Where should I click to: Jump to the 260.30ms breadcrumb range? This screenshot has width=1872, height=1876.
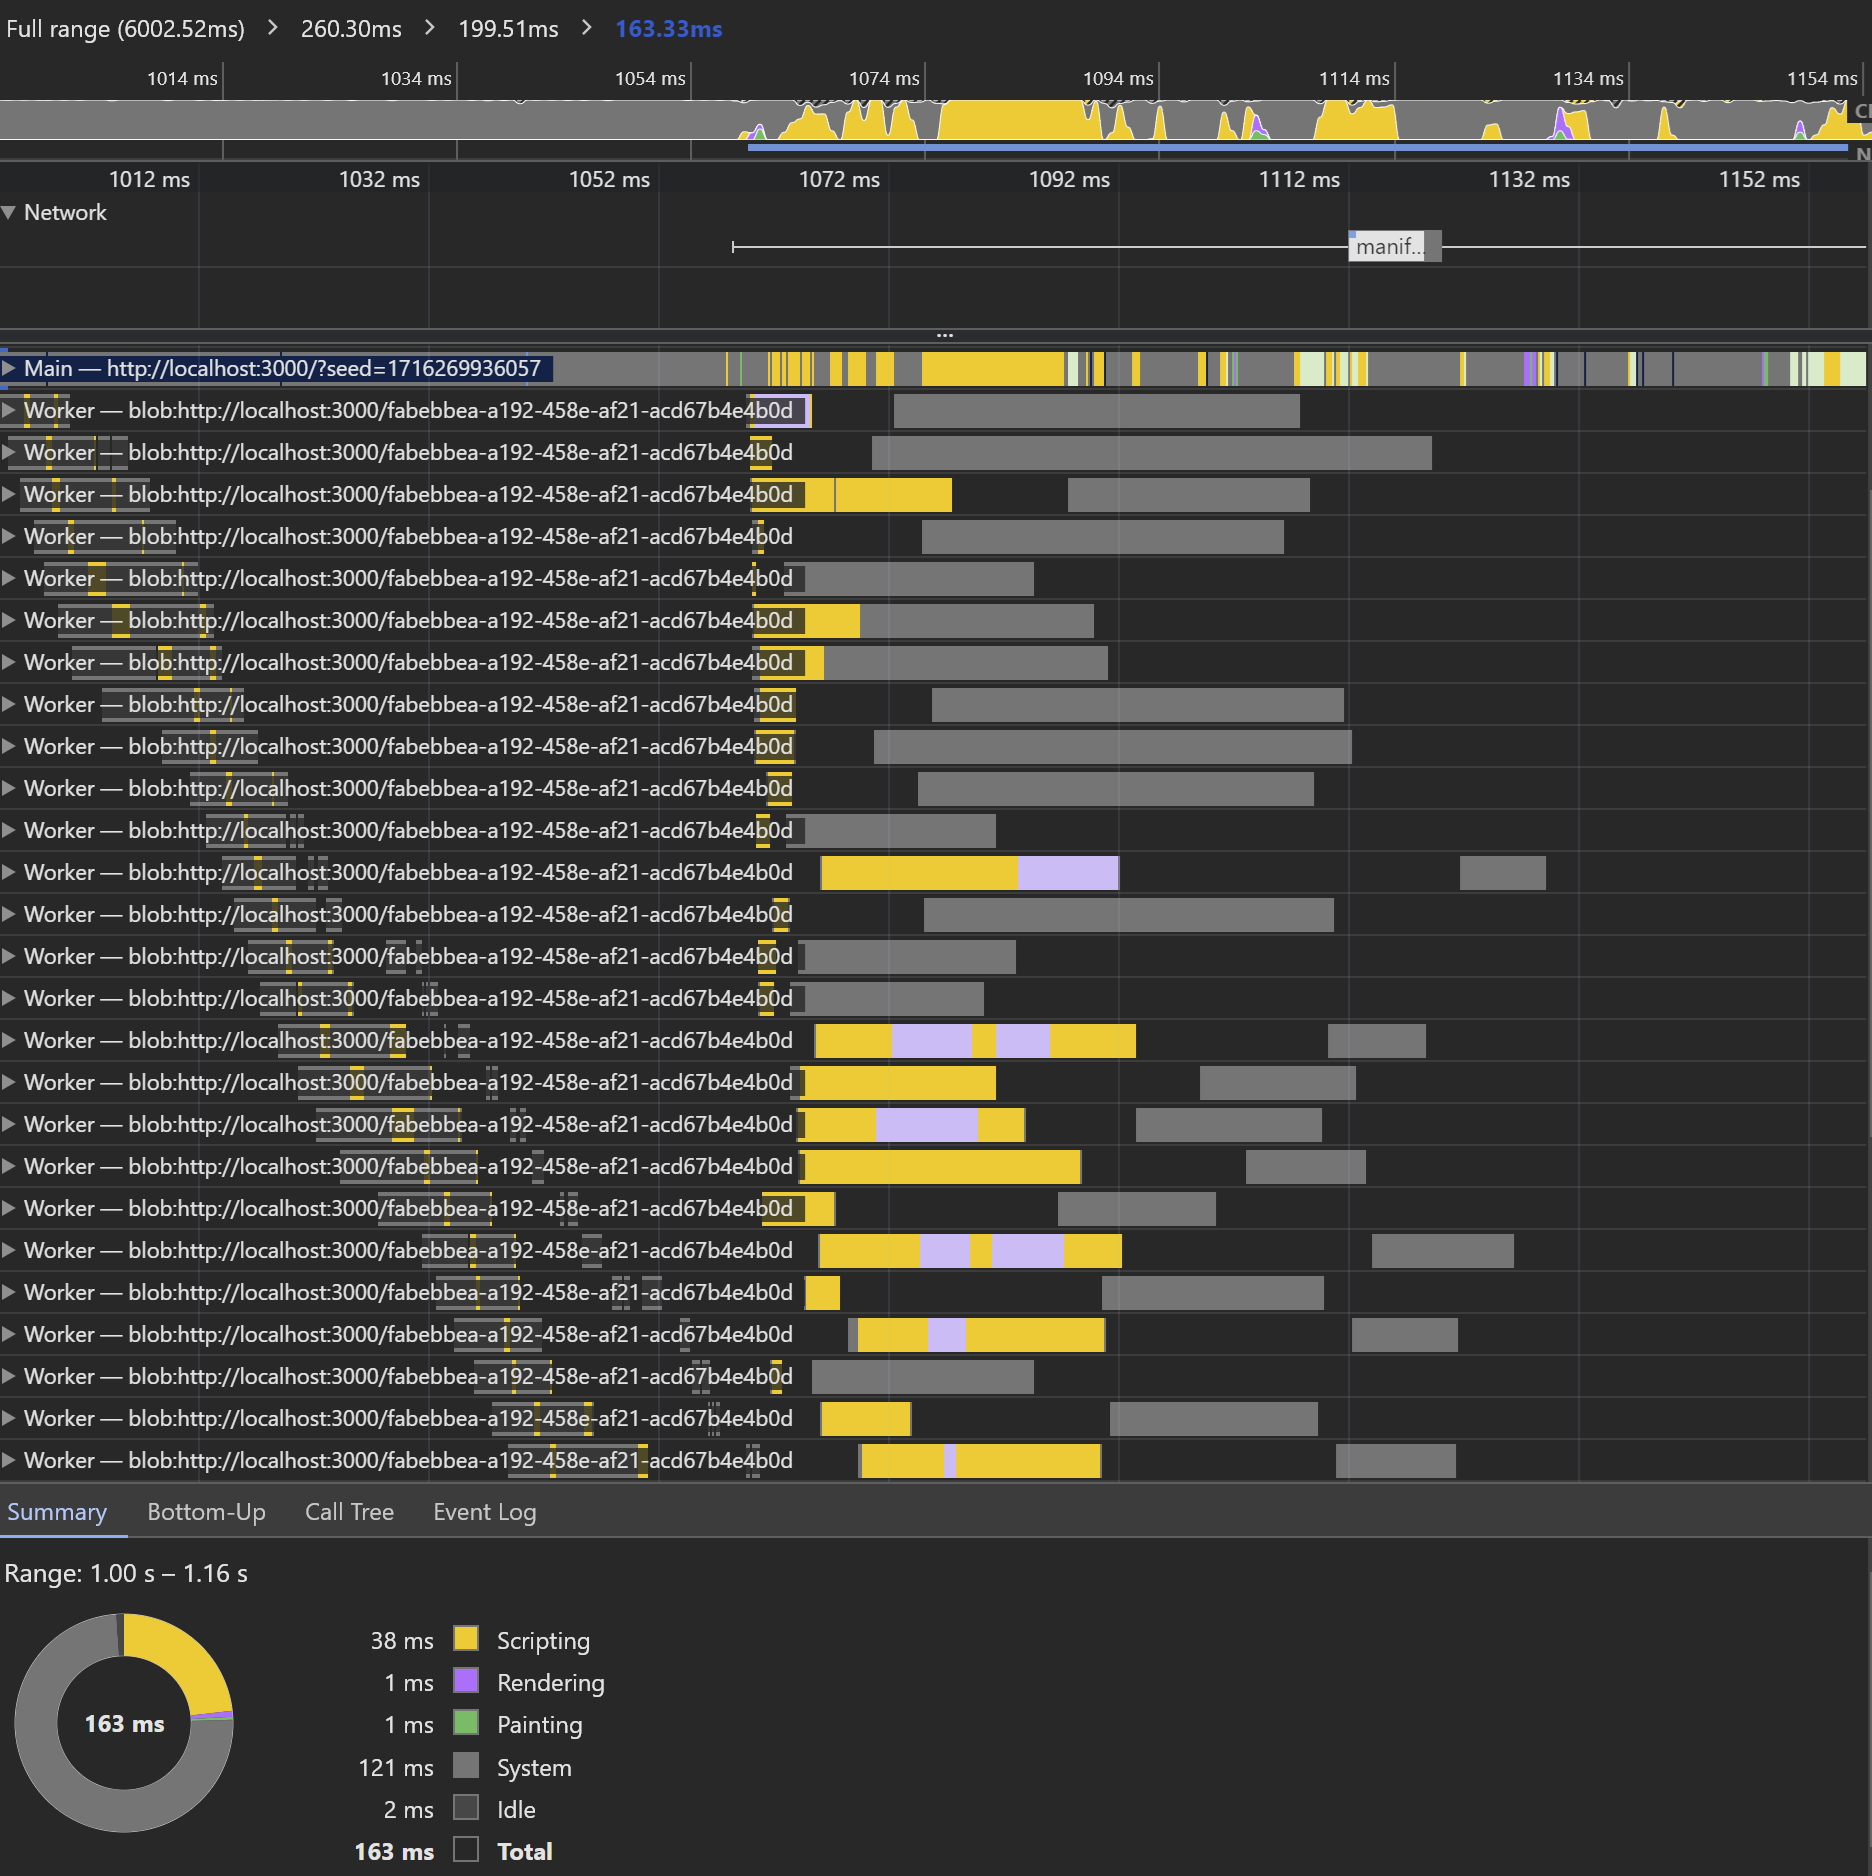click(351, 29)
